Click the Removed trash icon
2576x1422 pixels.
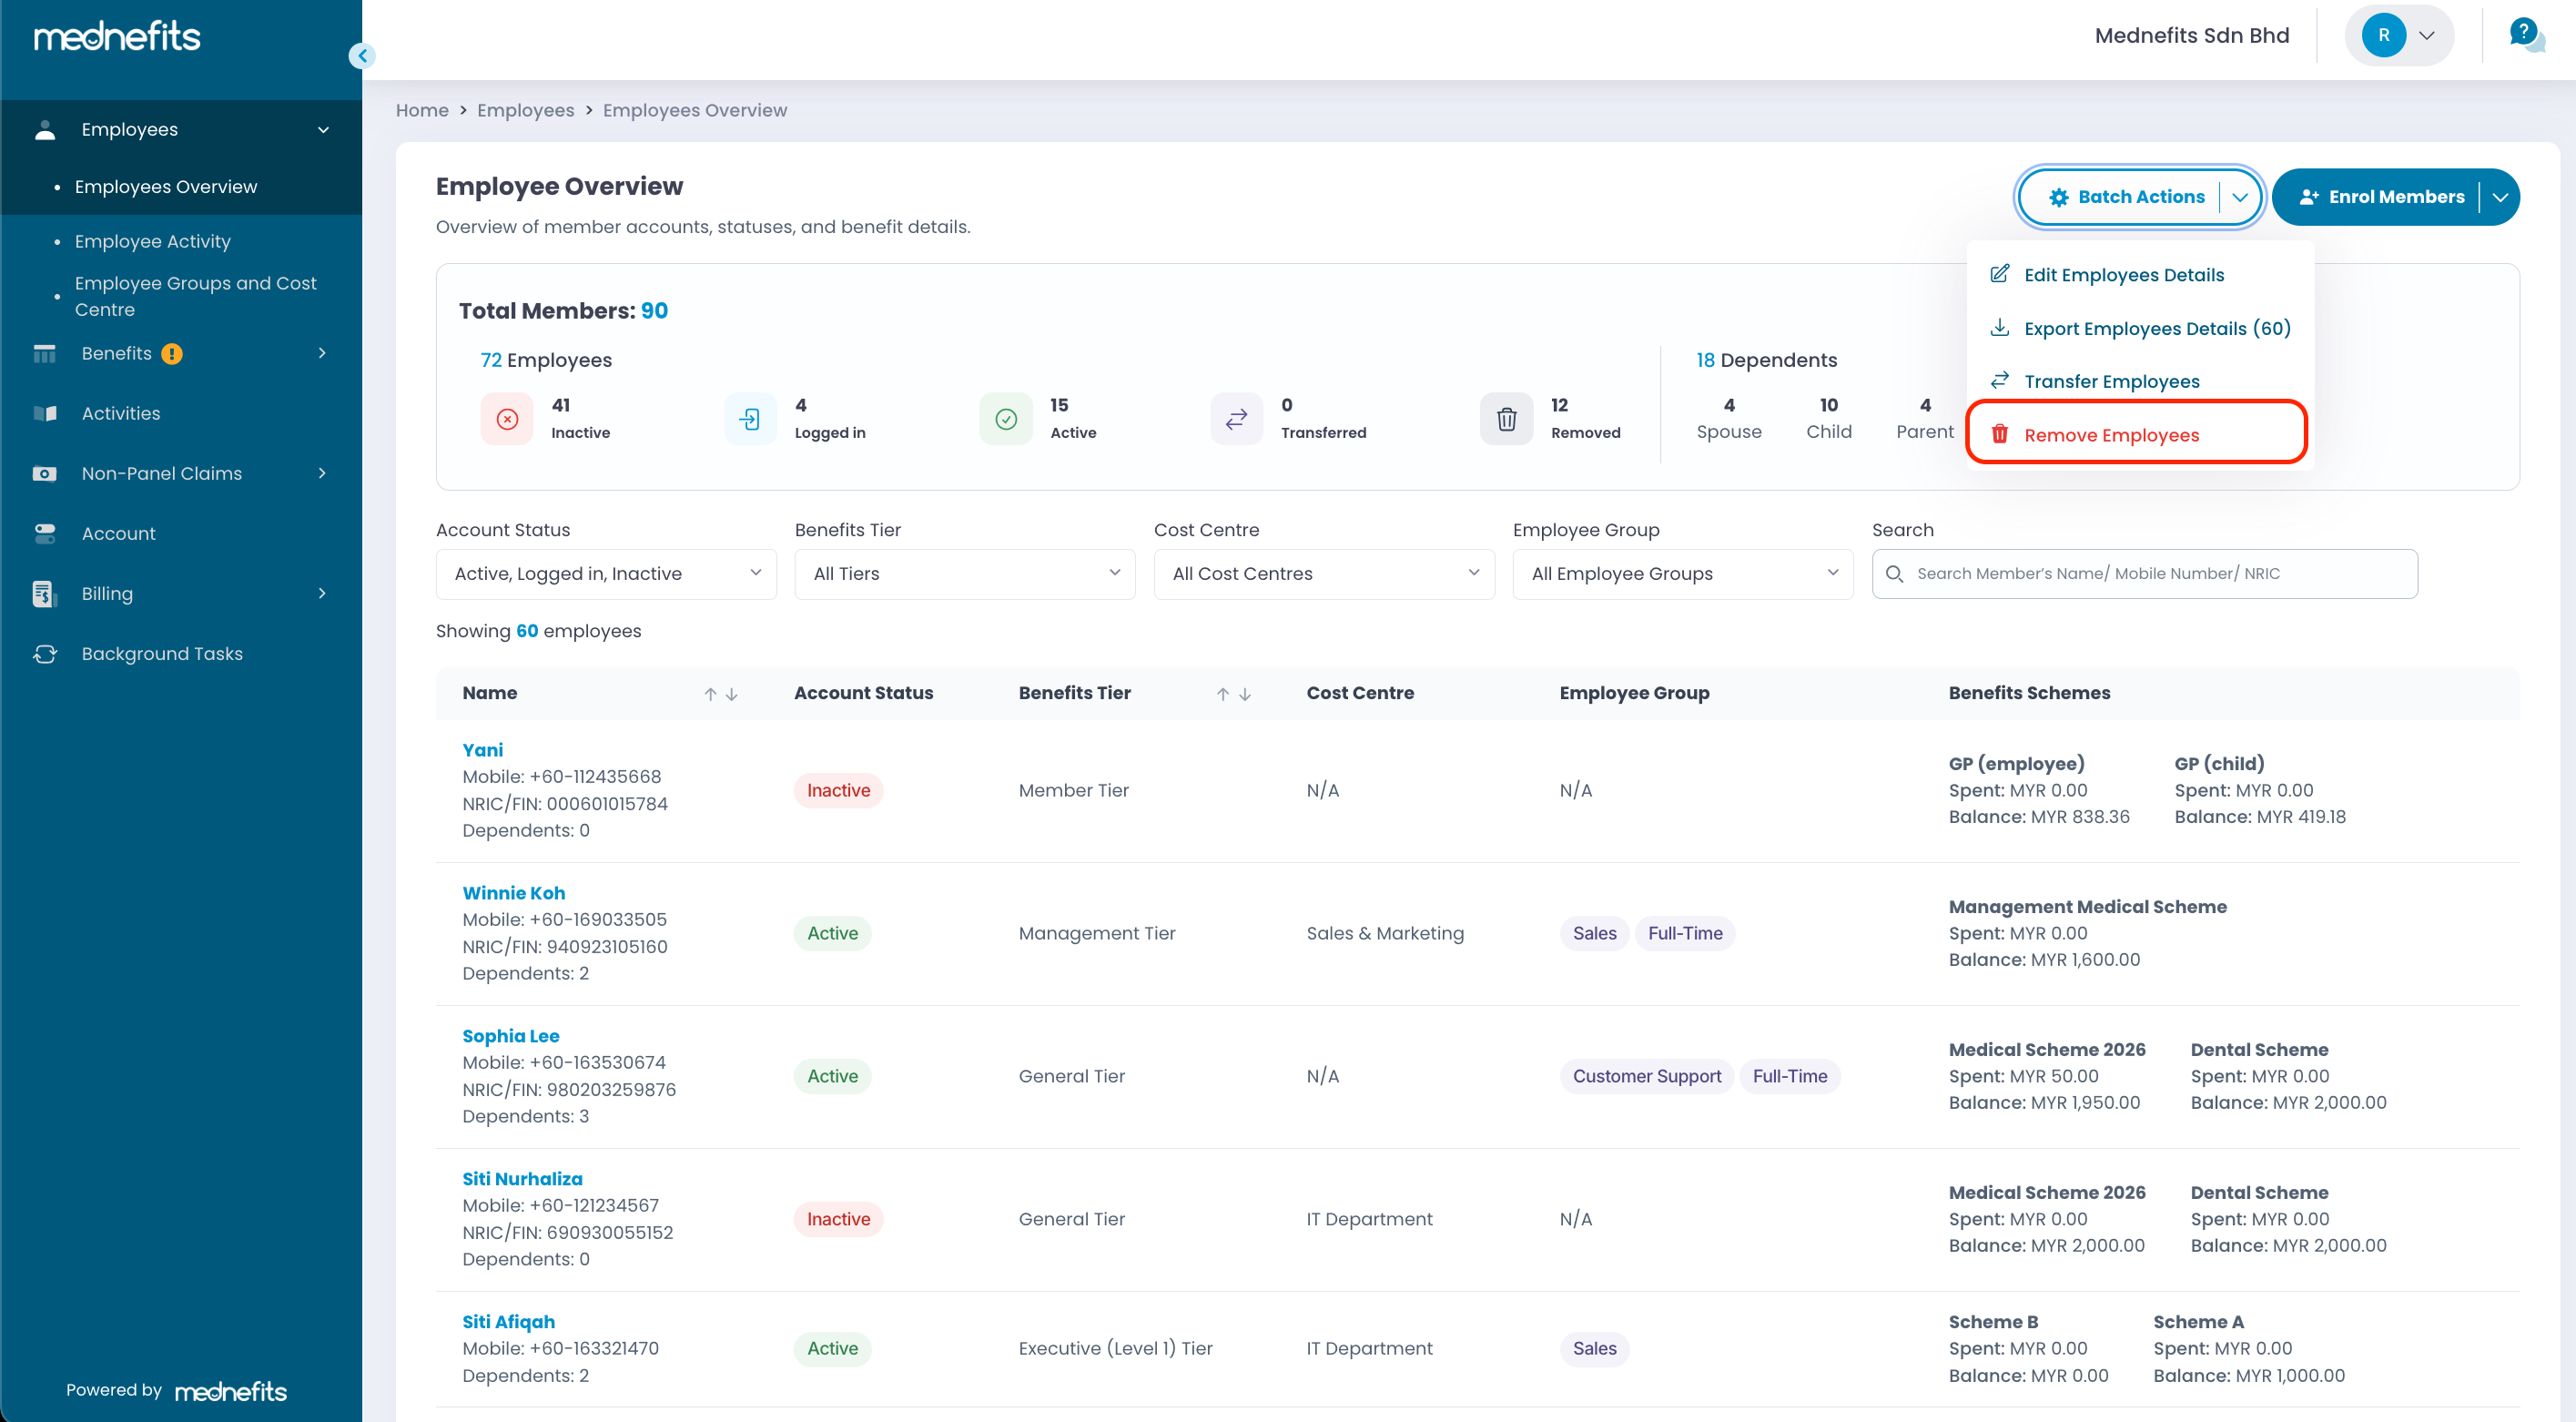(x=1506, y=418)
